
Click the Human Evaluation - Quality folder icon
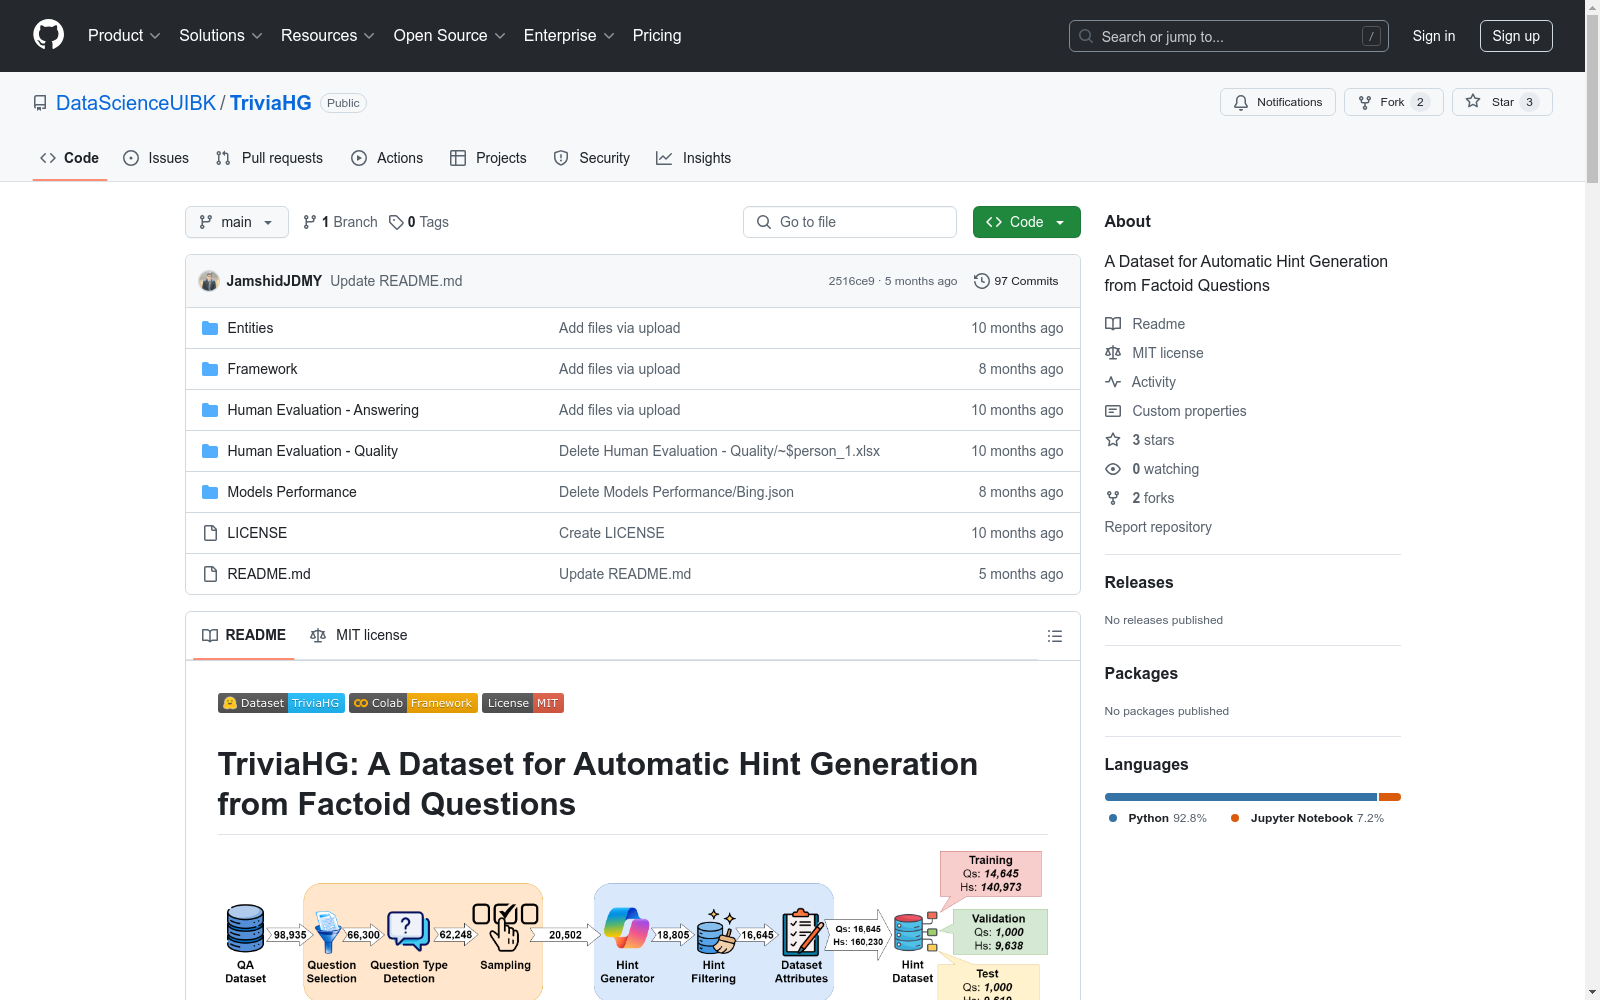210,451
